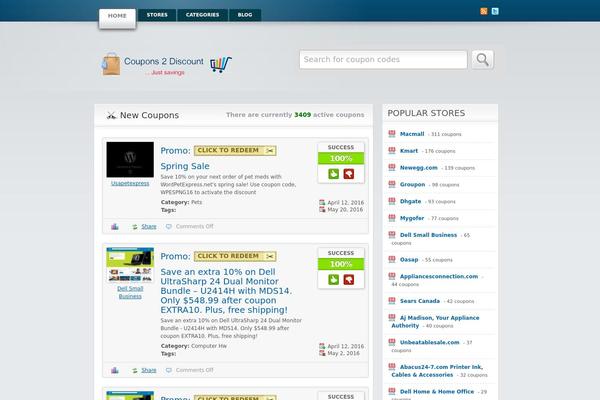Open the Unbeatablesale.com store link
The height and width of the screenshot is (400, 600).
coord(429,342)
